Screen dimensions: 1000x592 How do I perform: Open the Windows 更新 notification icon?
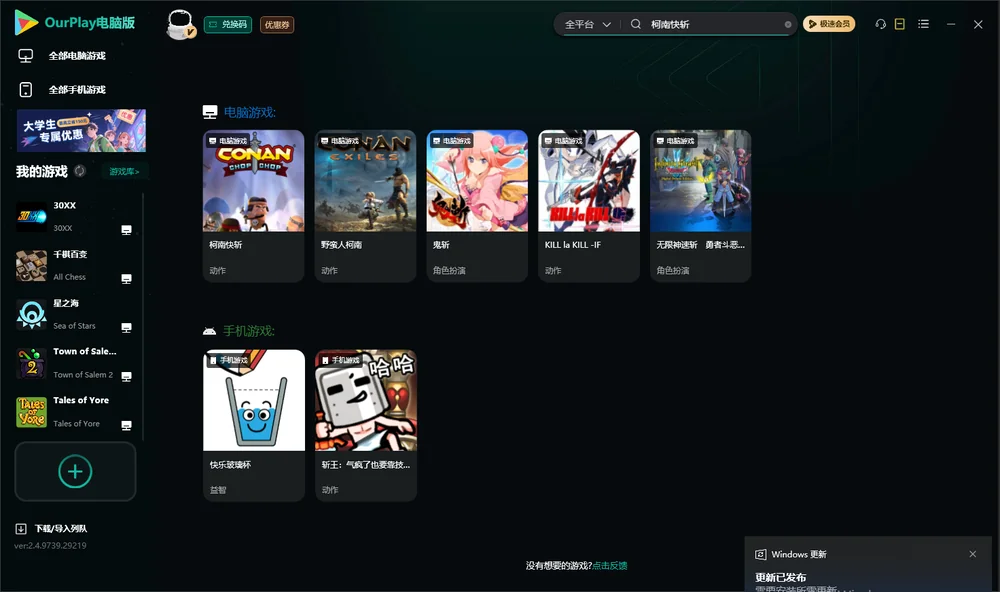[x=760, y=554]
